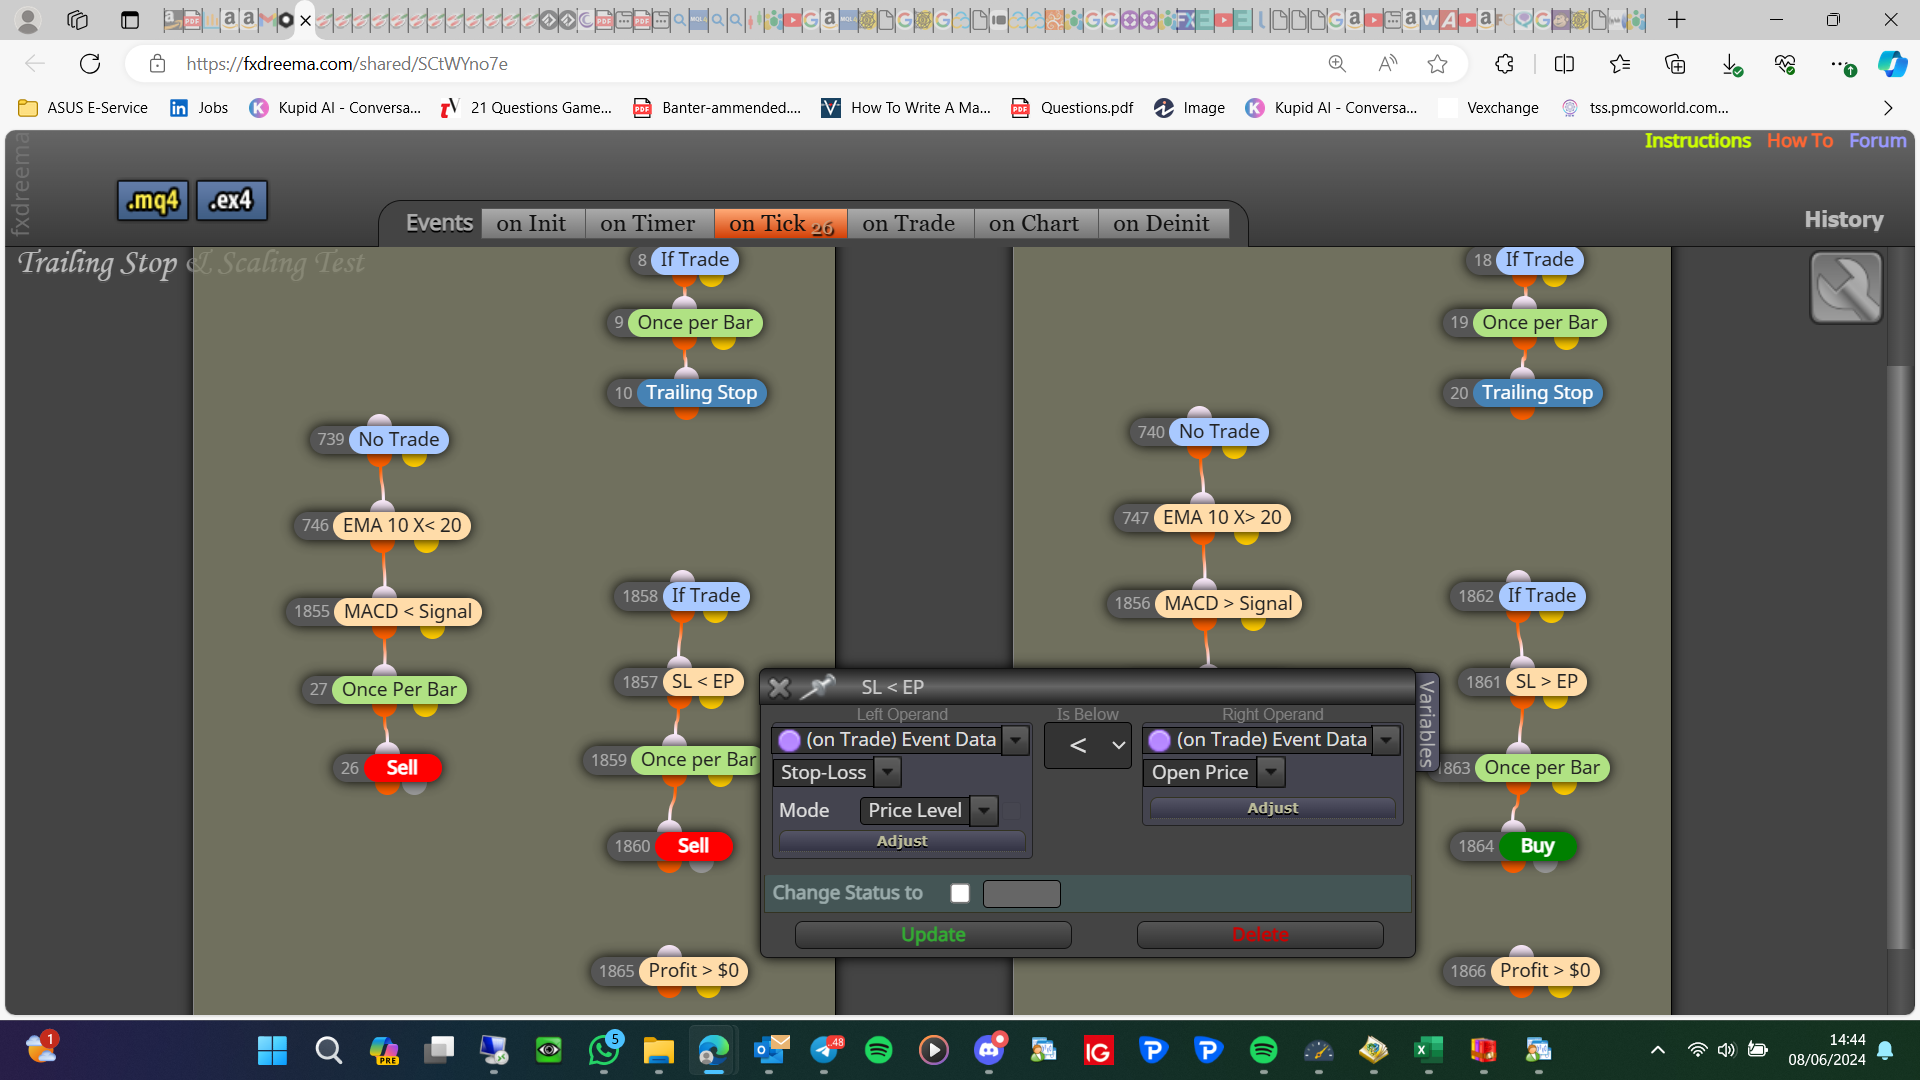Toggle small checkbox beside Price Level mode
The width and height of the screenshot is (1920, 1080).
point(1012,811)
